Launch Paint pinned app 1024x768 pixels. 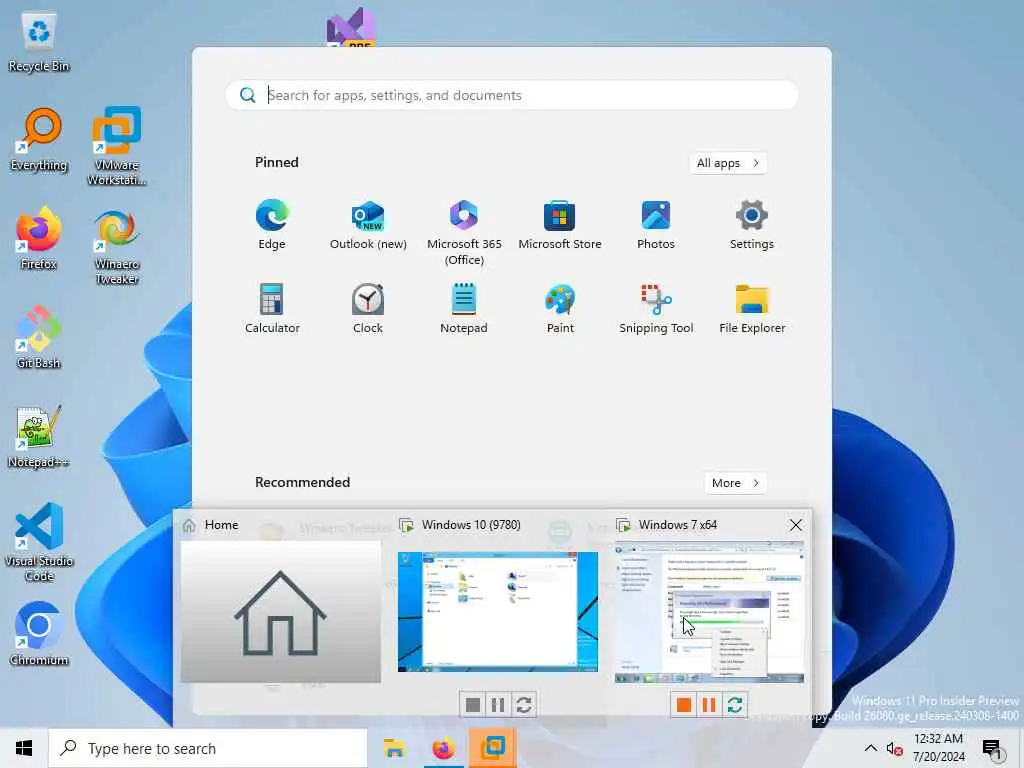click(560, 308)
